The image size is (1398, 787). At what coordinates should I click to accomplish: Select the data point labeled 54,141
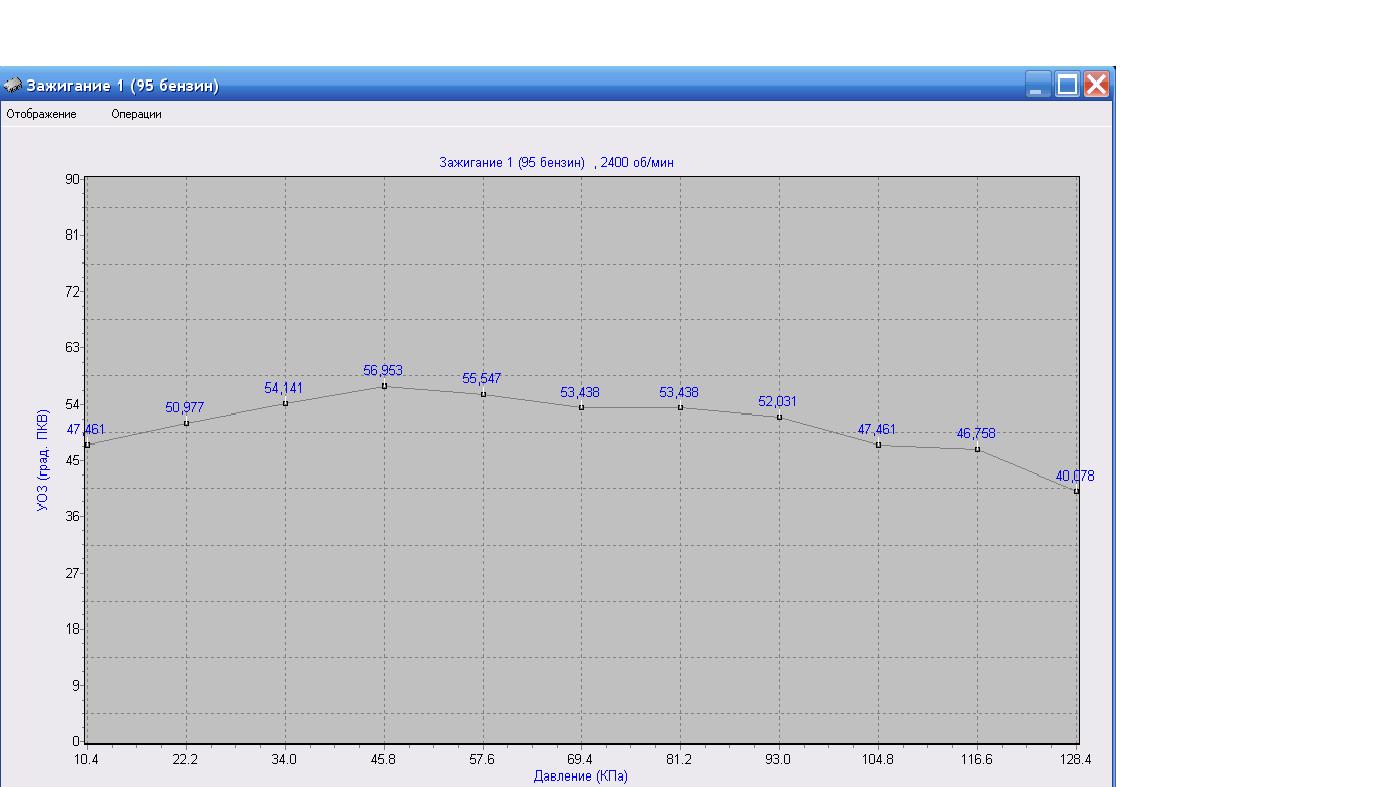[x=285, y=403]
